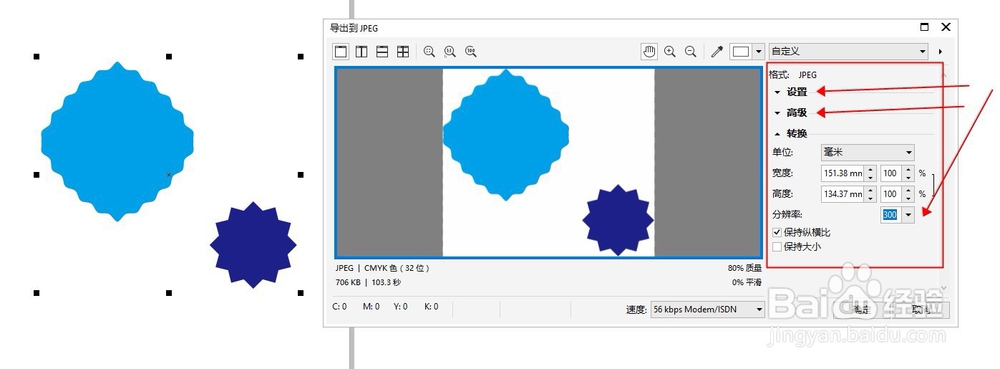The image size is (1000, 369).
Task: Close the 导出到 JPEG dialog
Action: click(x=946, y=27)
